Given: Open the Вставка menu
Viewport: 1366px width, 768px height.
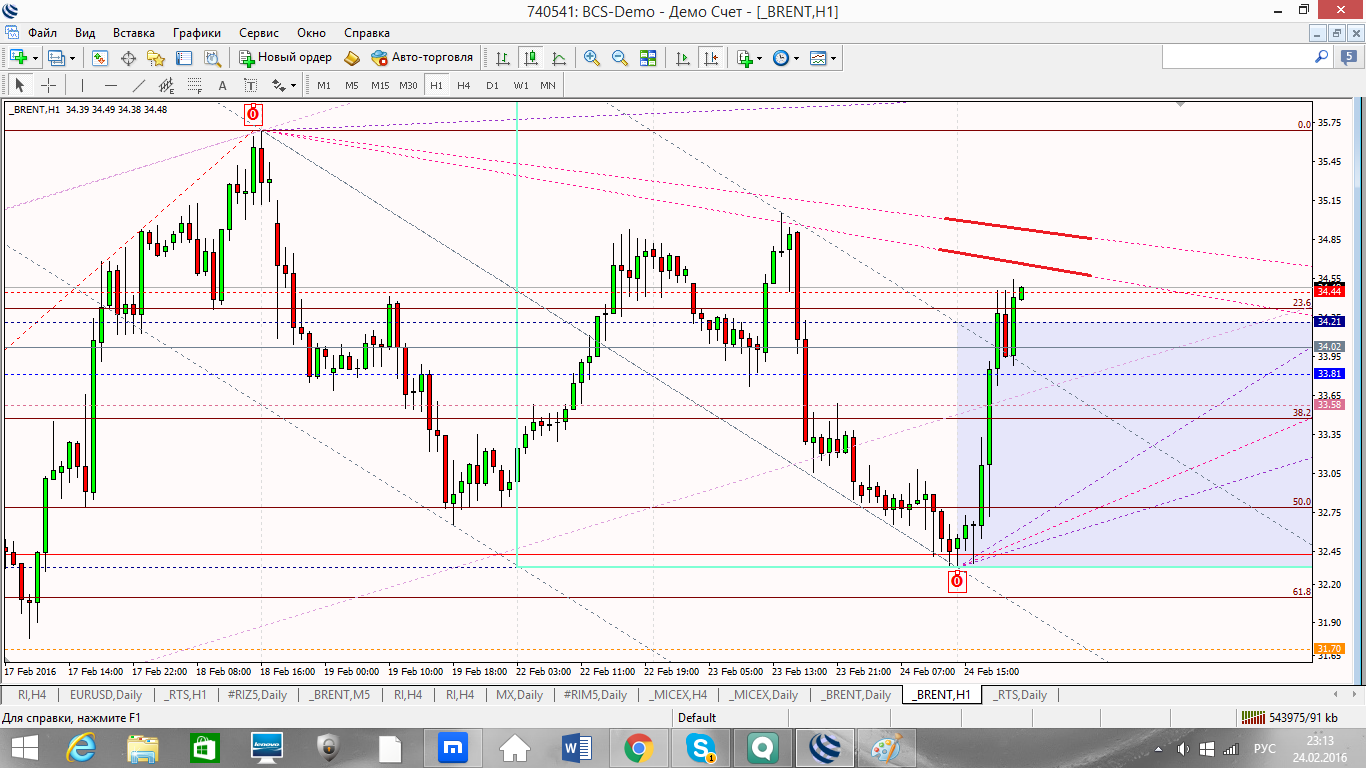Looking at the screenshot, I should pos(134,33).
